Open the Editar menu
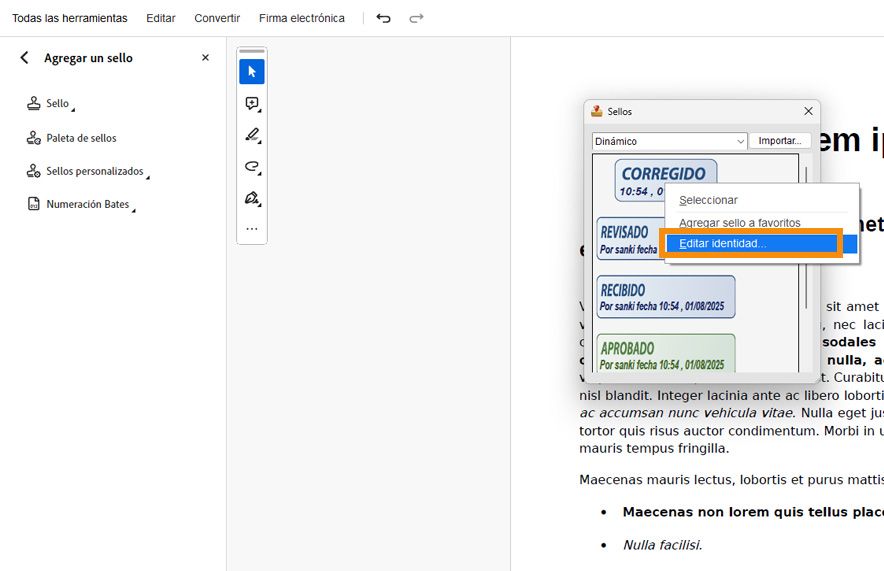Screen dimensions: 884x571 [161, 18]
